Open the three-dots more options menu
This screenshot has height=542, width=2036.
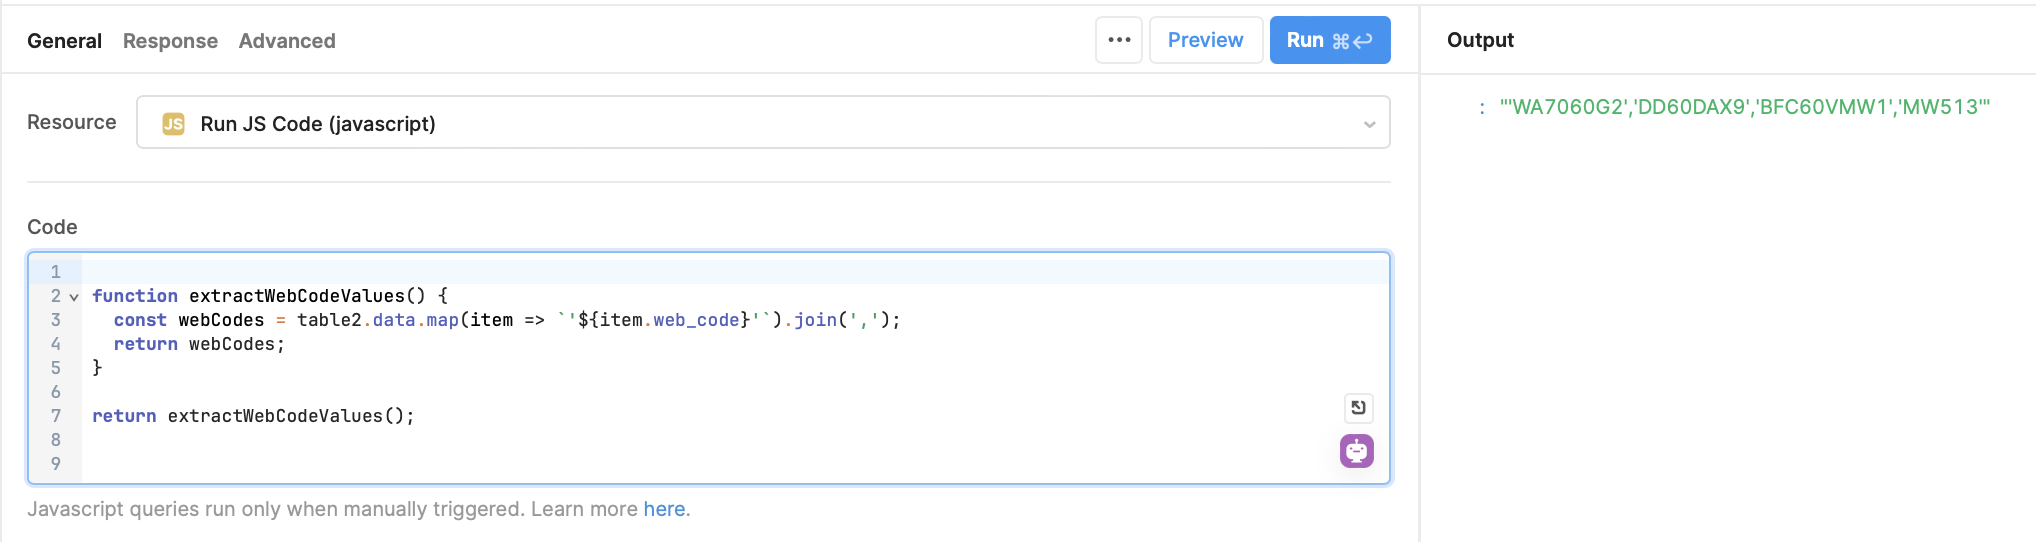click(x=1119, y=40)
